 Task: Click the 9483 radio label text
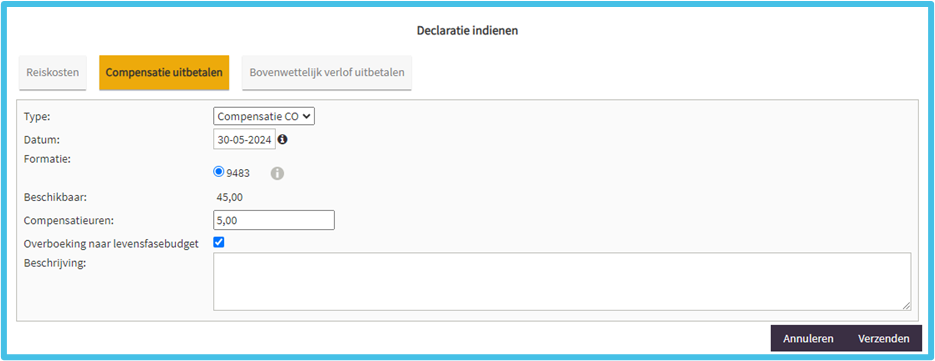(x=238, y=174)
